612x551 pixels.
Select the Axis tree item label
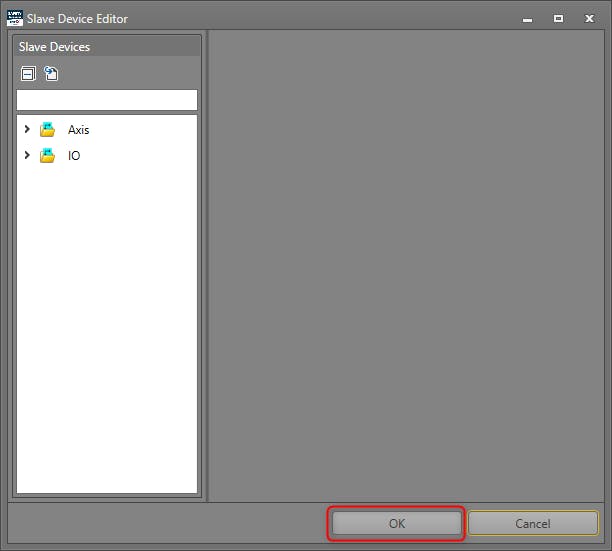78,130
